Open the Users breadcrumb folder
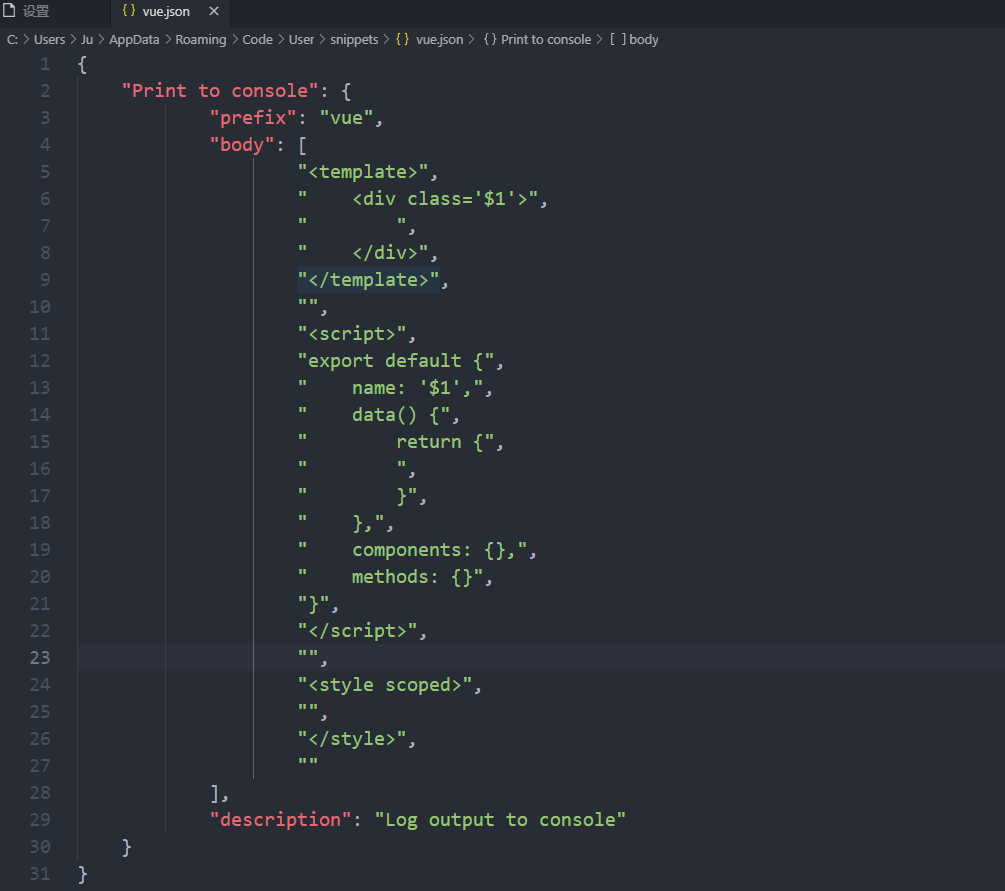The width and height of the screenshot is (1005, 891). [49, 40]
